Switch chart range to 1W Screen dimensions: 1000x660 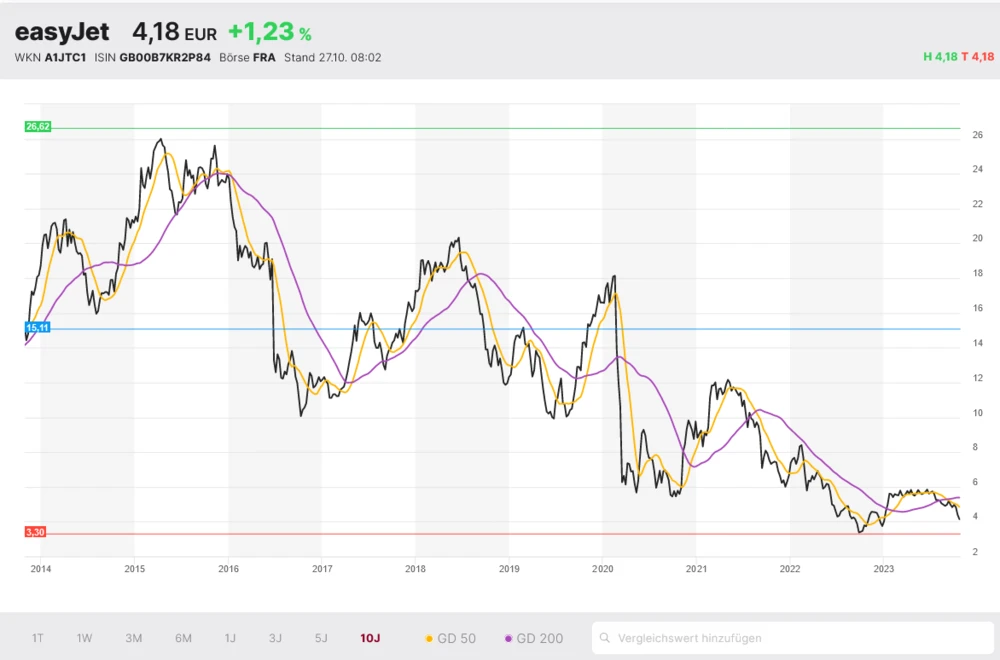[84, 638]
